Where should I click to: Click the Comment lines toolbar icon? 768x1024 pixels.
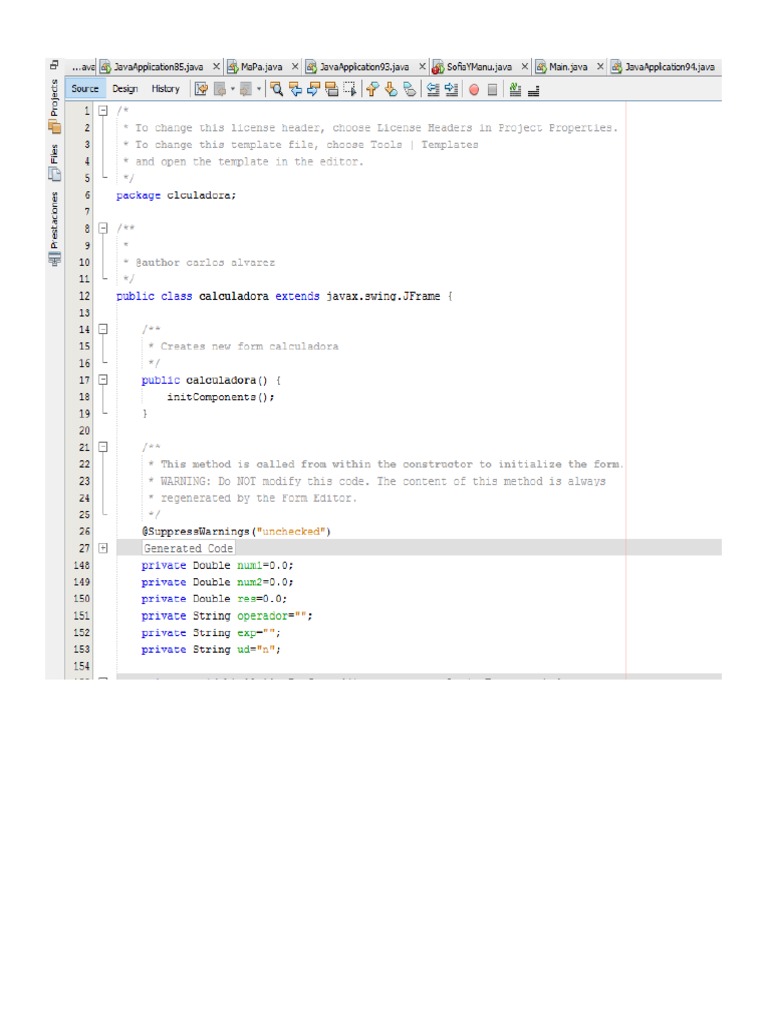(x=515, y=89)
